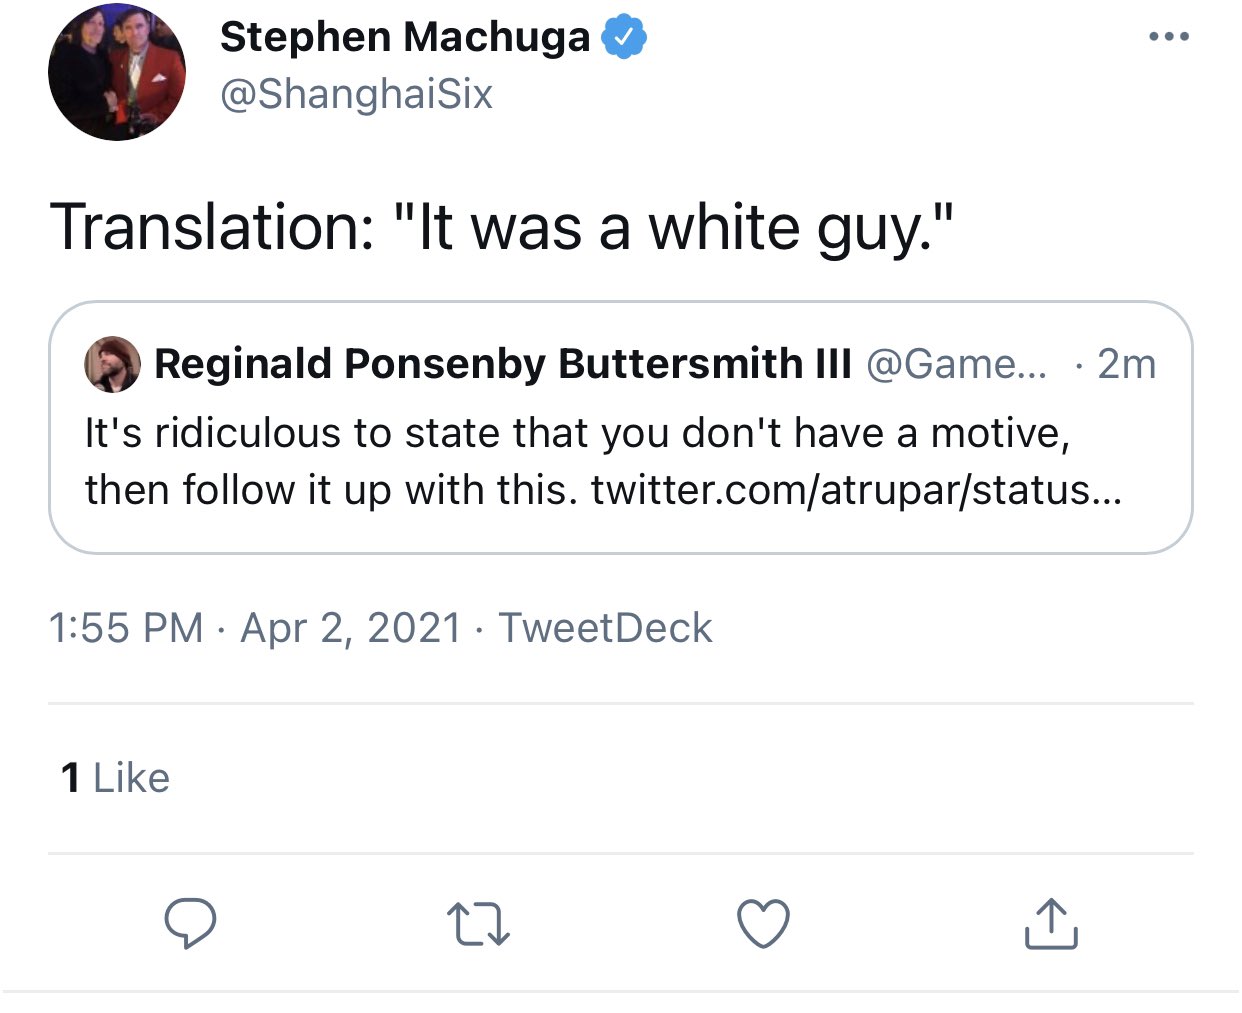This screenshot has width=1242, height=1013.
Task: View who liked via 1 Like
Action: tap(115, 778)
